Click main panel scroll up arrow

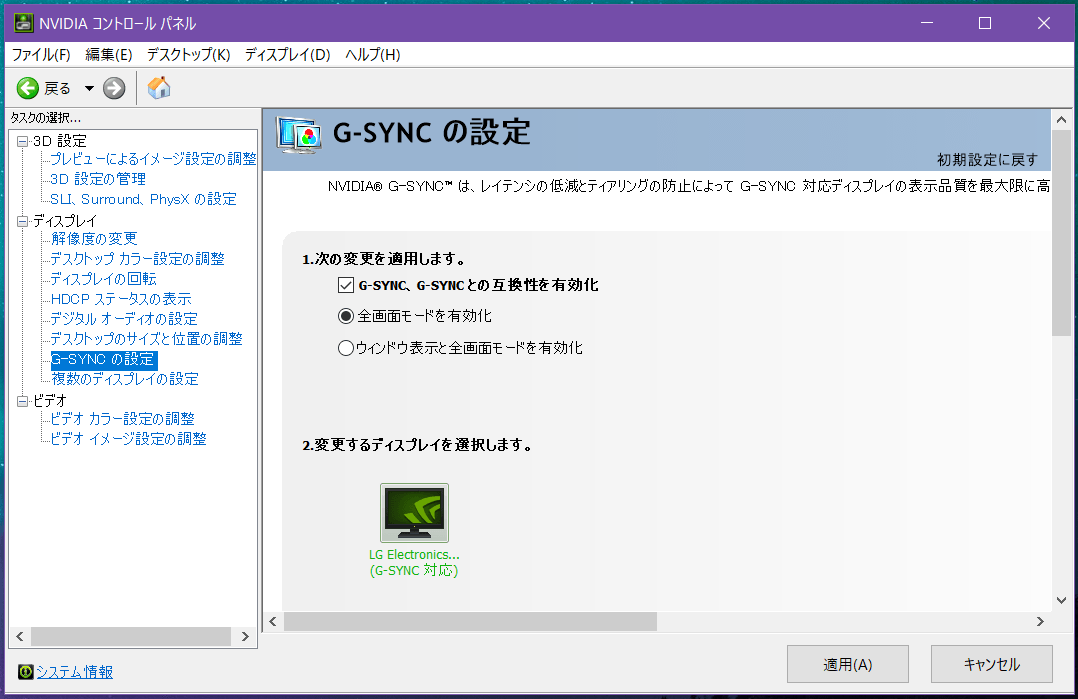pyautogui.click(x=1062, y=120)
